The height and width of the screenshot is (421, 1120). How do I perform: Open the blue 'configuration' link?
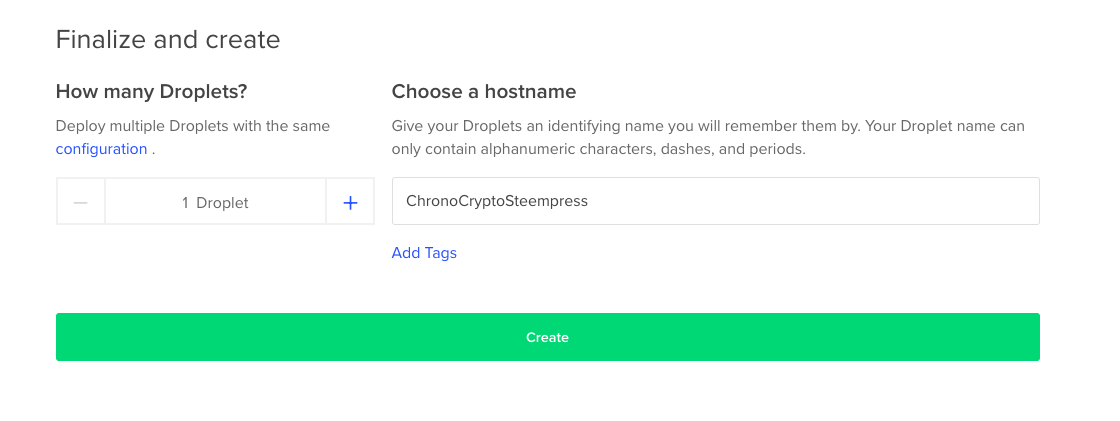(x=101, y=149)
